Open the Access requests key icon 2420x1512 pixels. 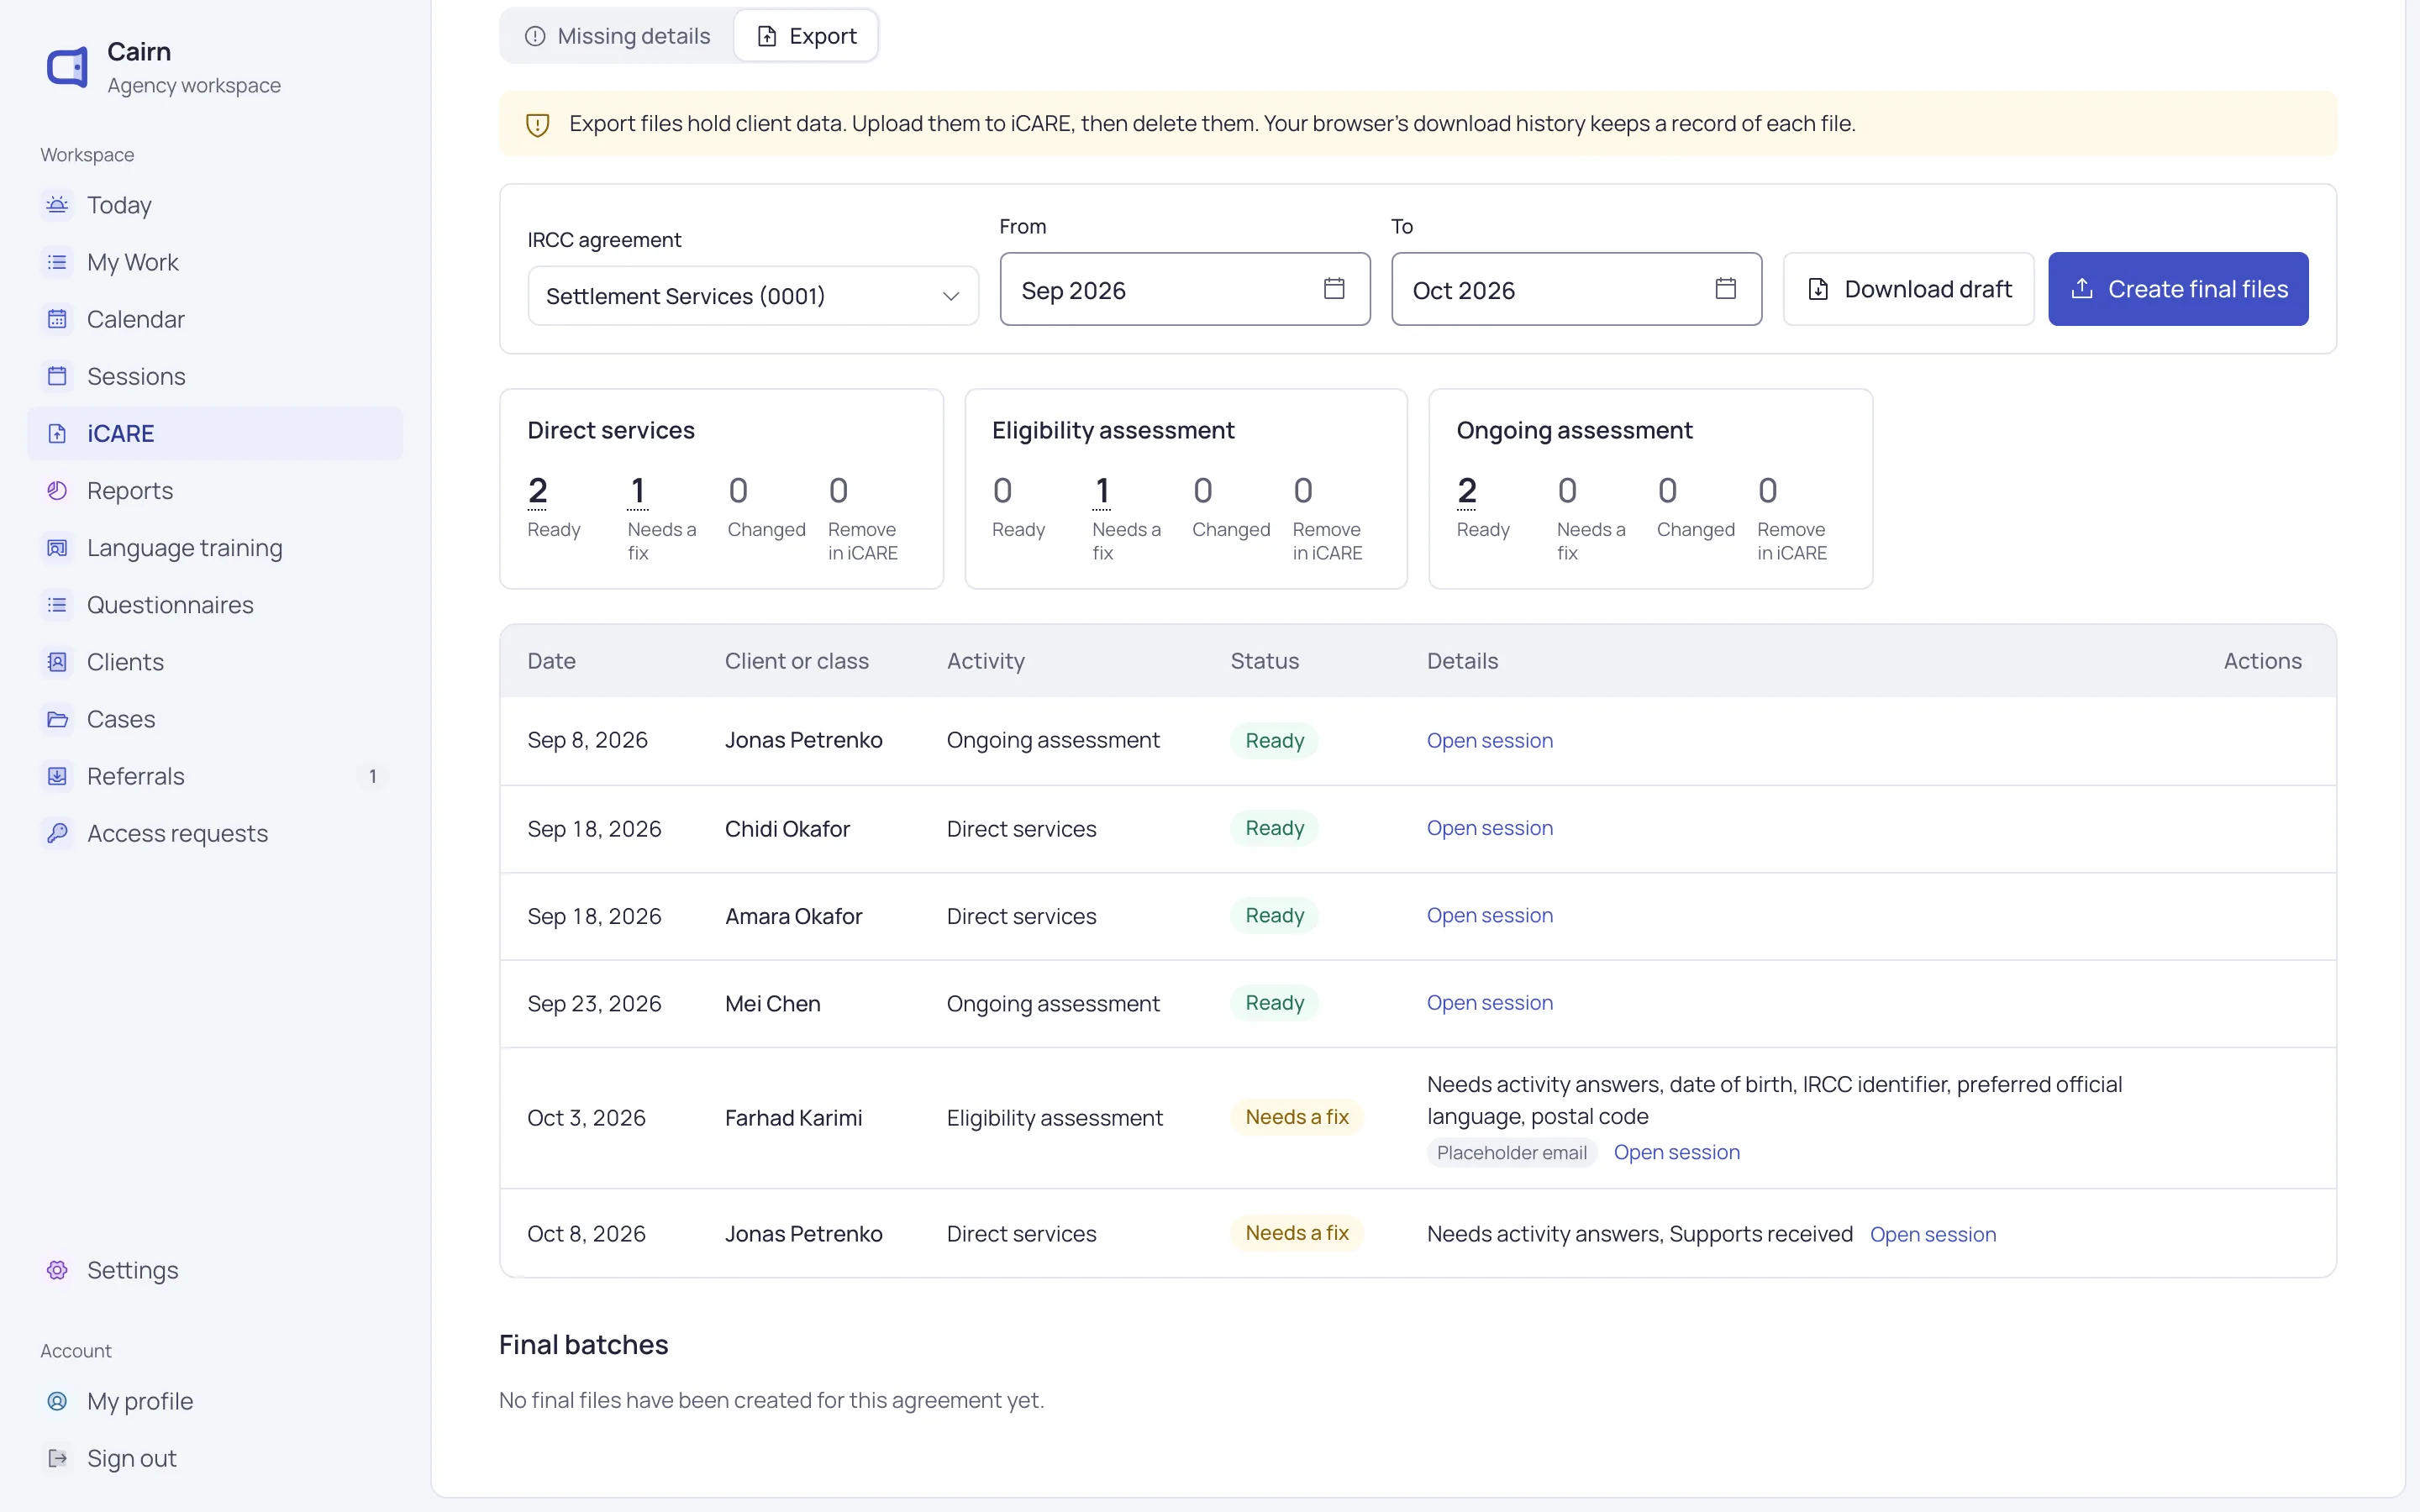pyautogui.click(x=57, y=832)
